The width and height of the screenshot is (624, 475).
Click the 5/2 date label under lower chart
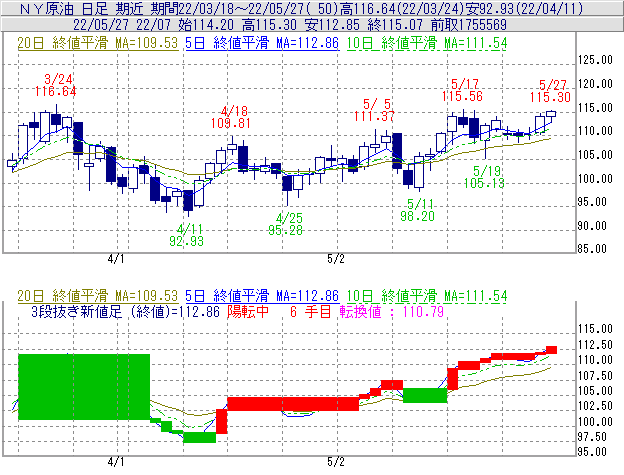335,462
